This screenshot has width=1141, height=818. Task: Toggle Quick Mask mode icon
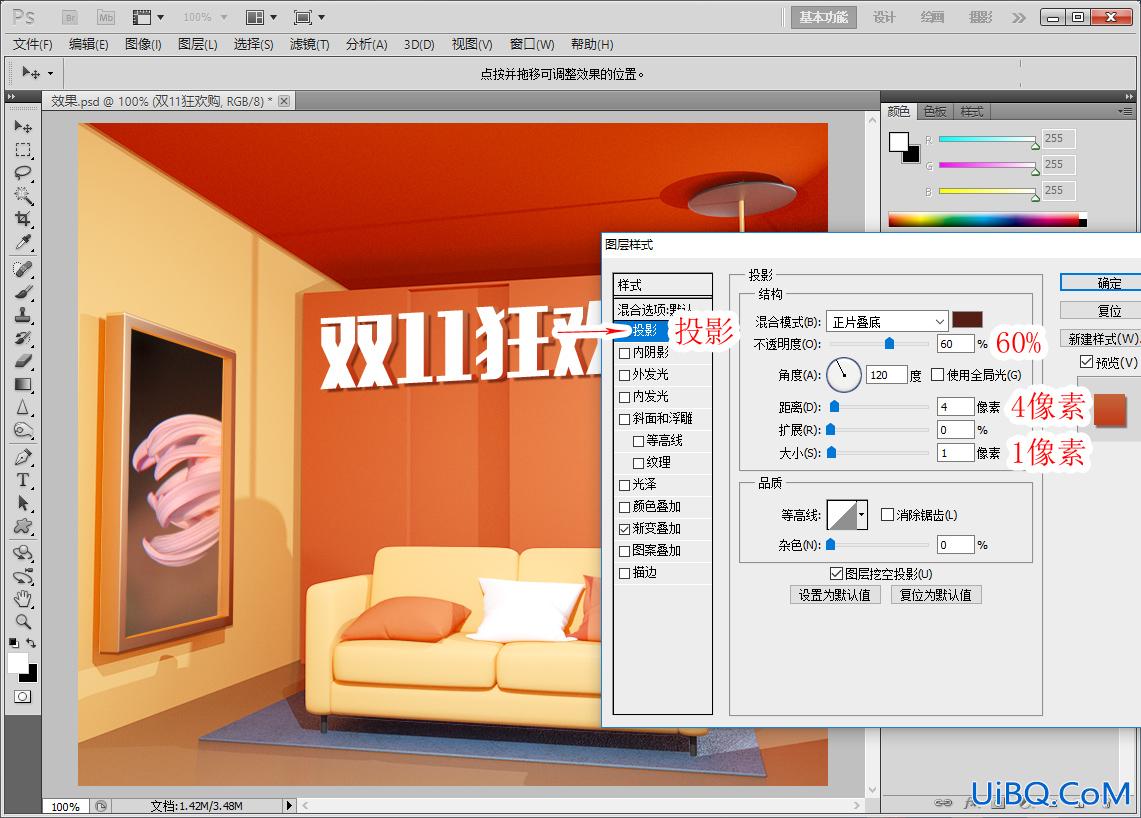[x=23, y=696]
